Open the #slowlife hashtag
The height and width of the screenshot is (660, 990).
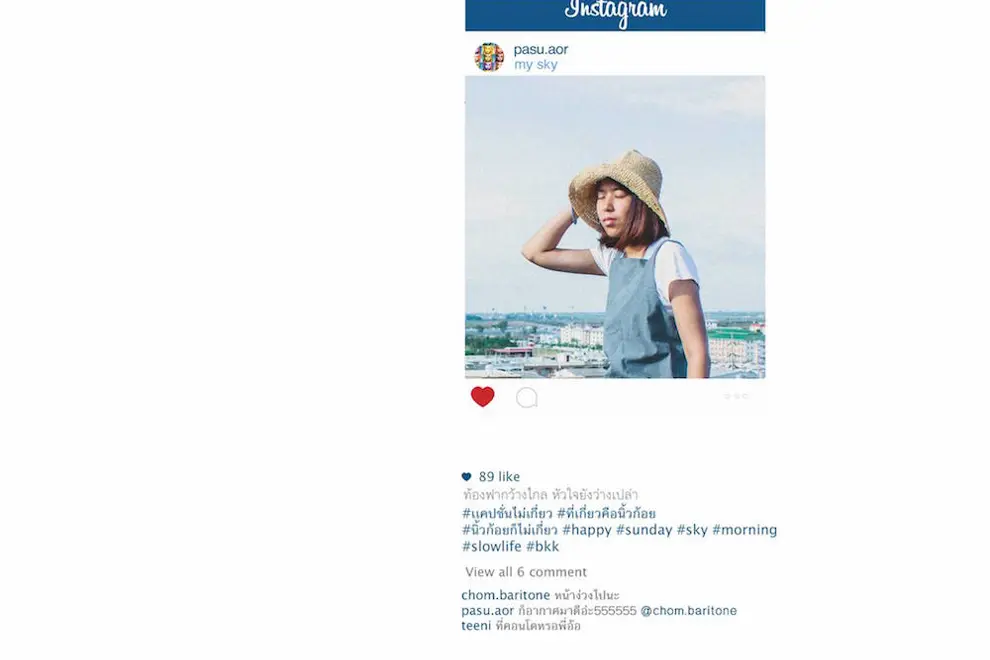coord(492,546)
